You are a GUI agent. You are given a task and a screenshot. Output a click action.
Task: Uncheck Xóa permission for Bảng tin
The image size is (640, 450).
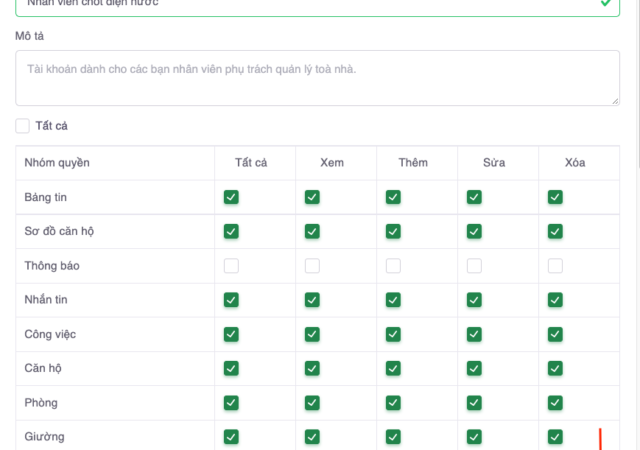pos(555,198)
